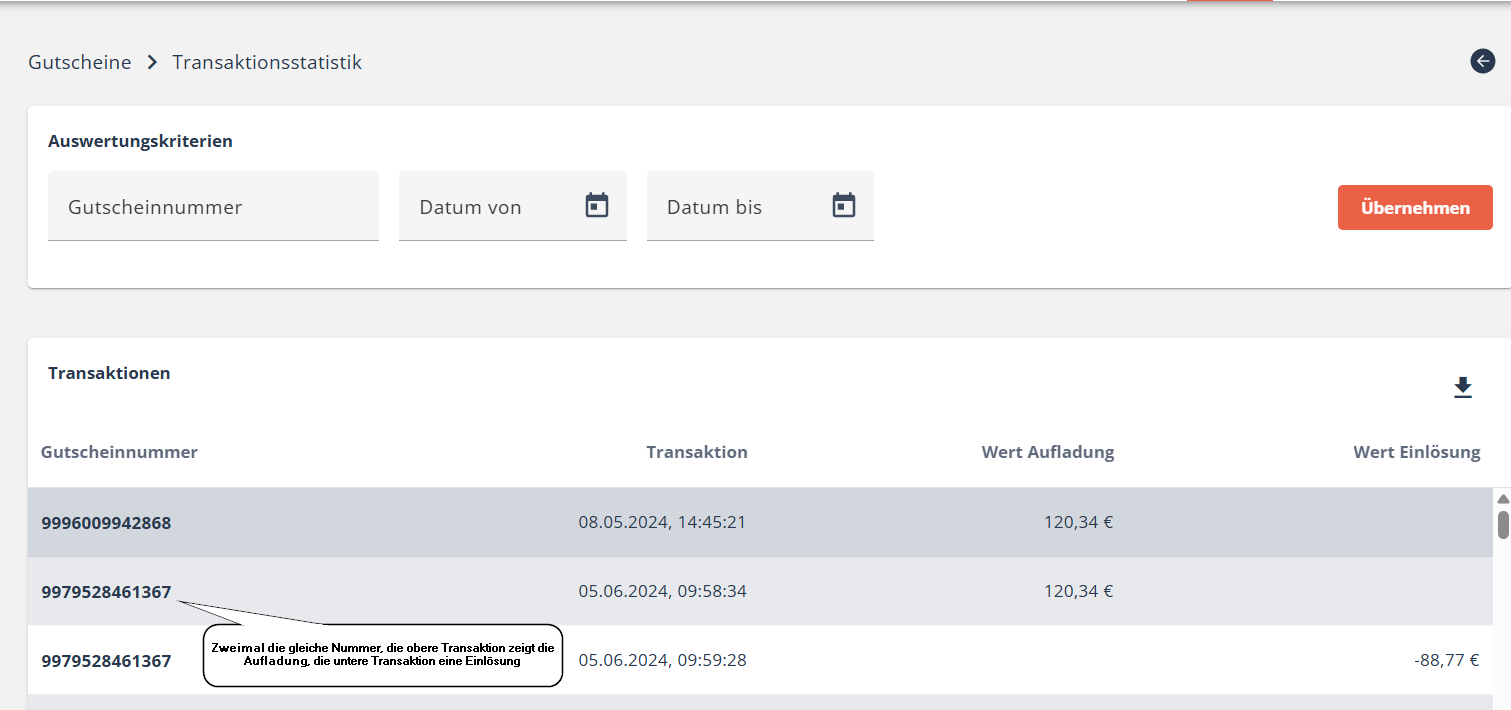Select Transaktionsstatistik breadcrumb
The height and width of the screenshot is (710, 1511).
267,62
